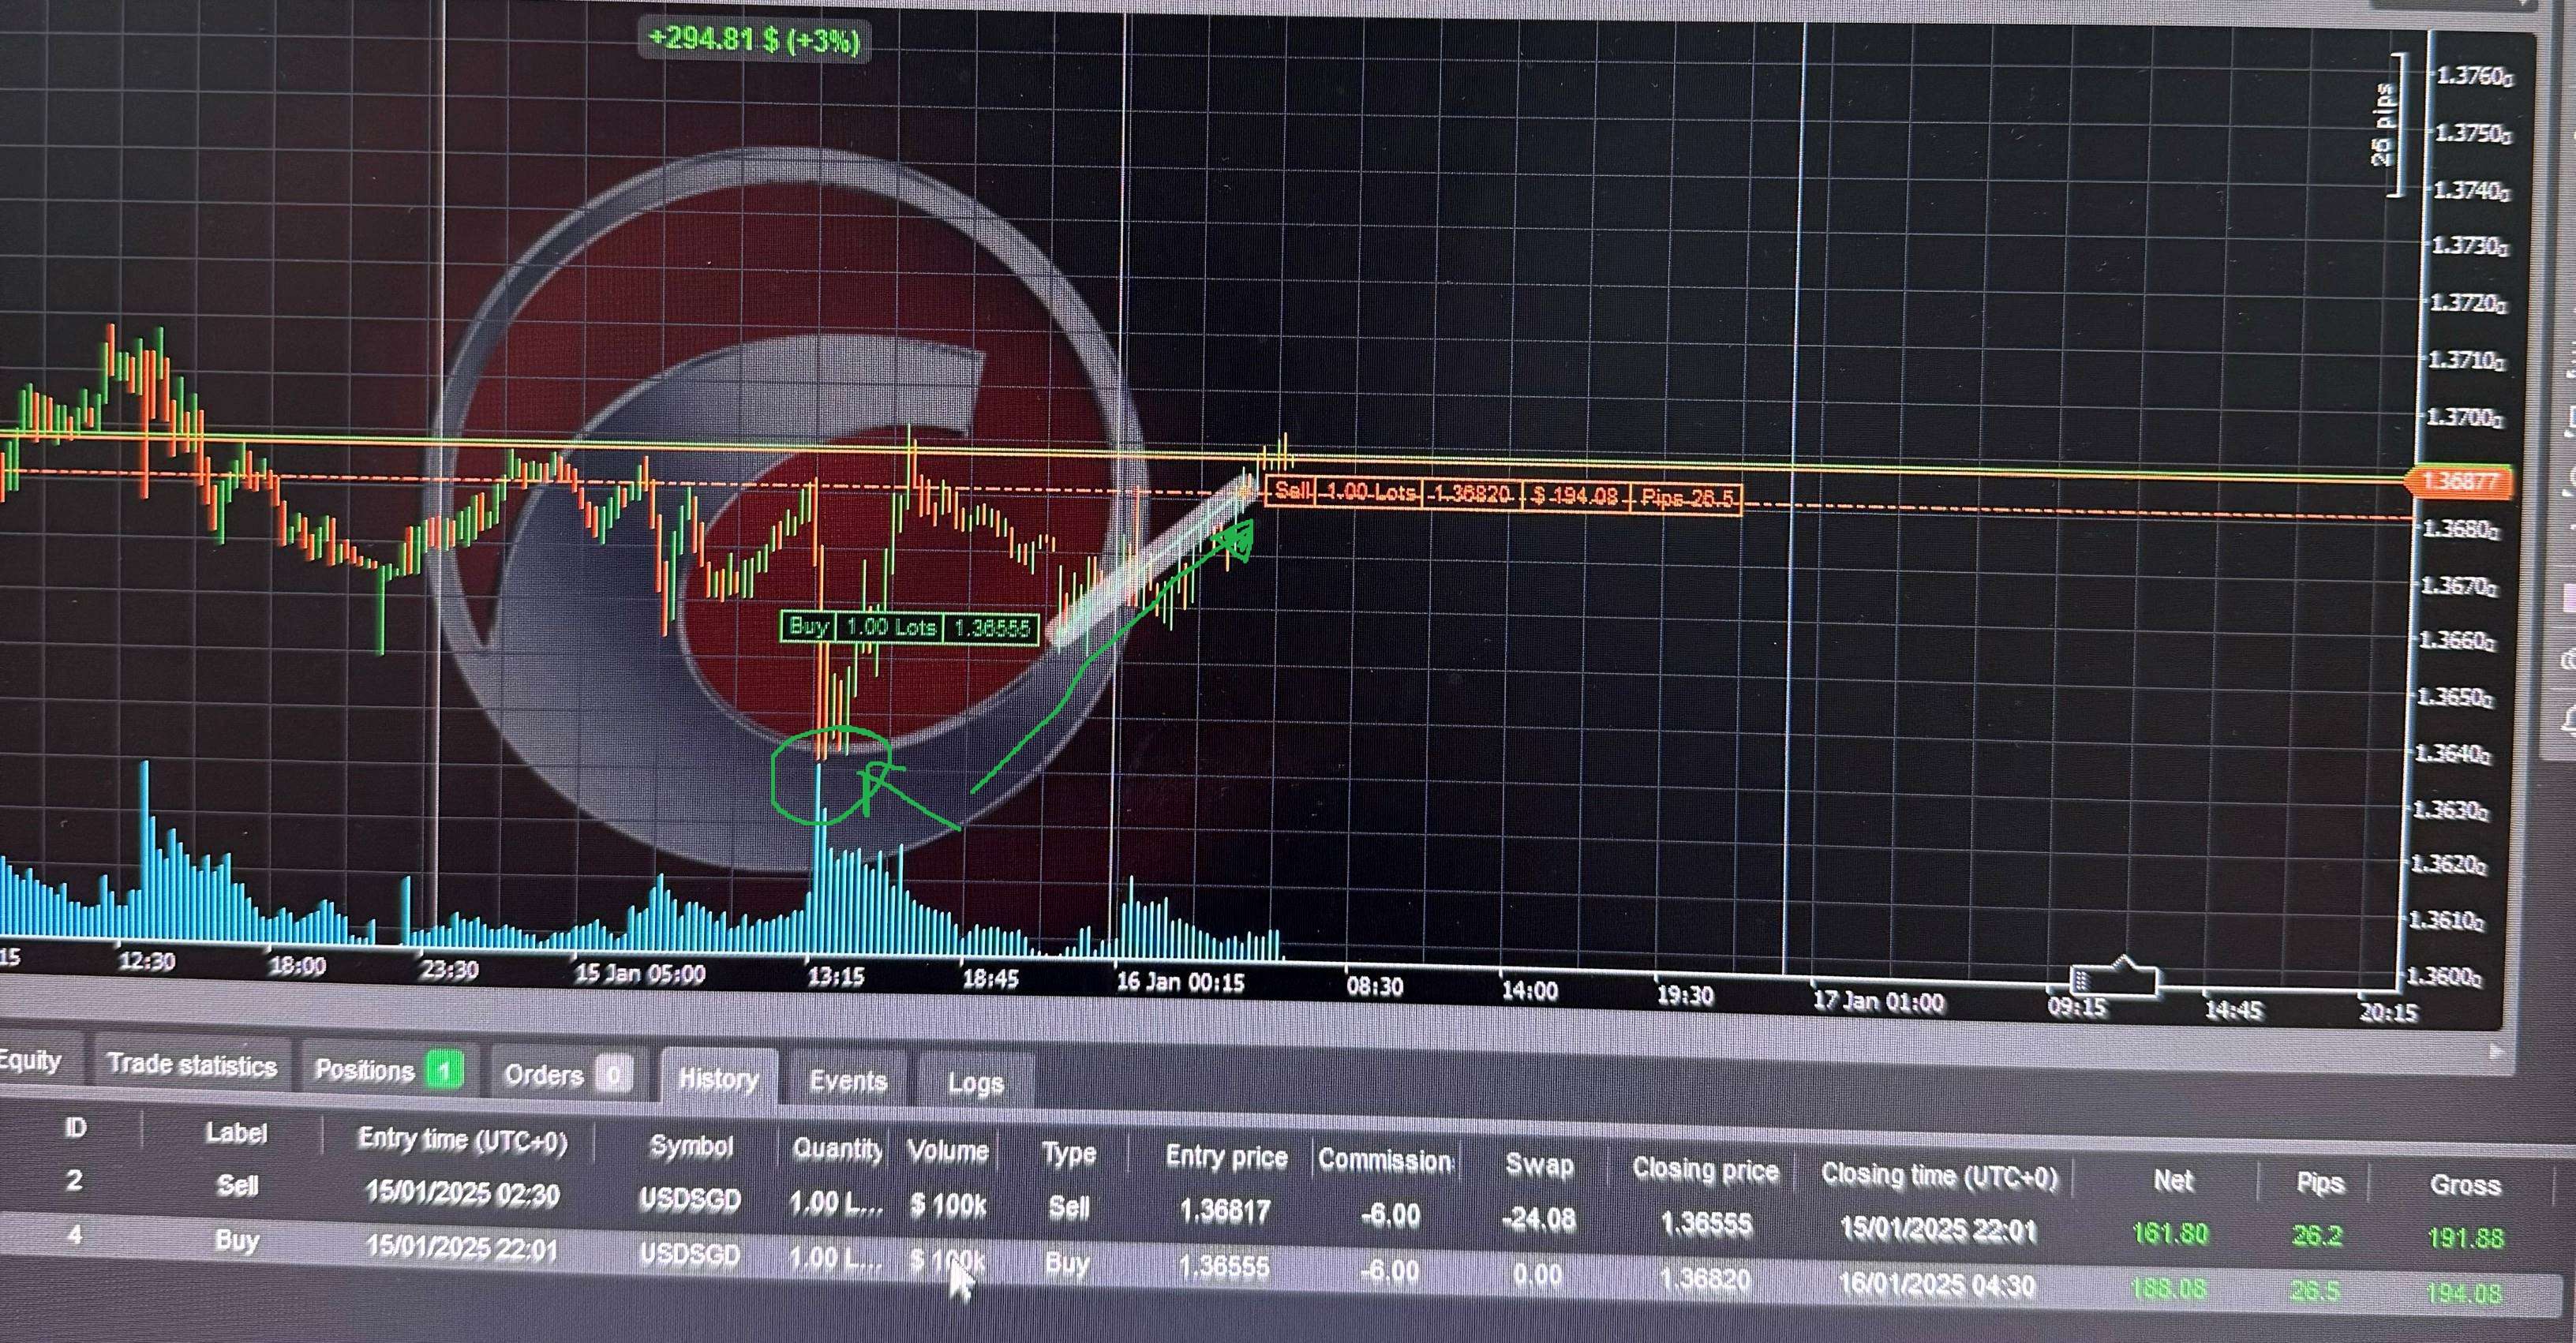Sort history by Net column header
2576x1343 pixels.
pos(2172,1181)
